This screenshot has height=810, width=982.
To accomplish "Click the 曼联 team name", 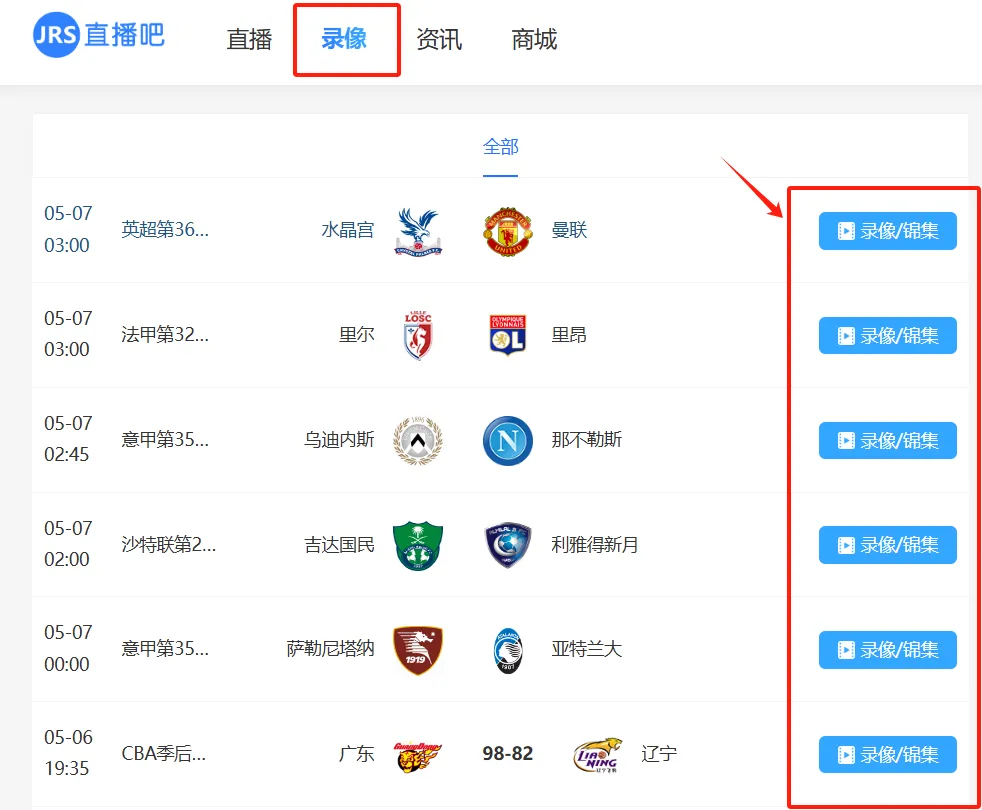I will (569, 230).
